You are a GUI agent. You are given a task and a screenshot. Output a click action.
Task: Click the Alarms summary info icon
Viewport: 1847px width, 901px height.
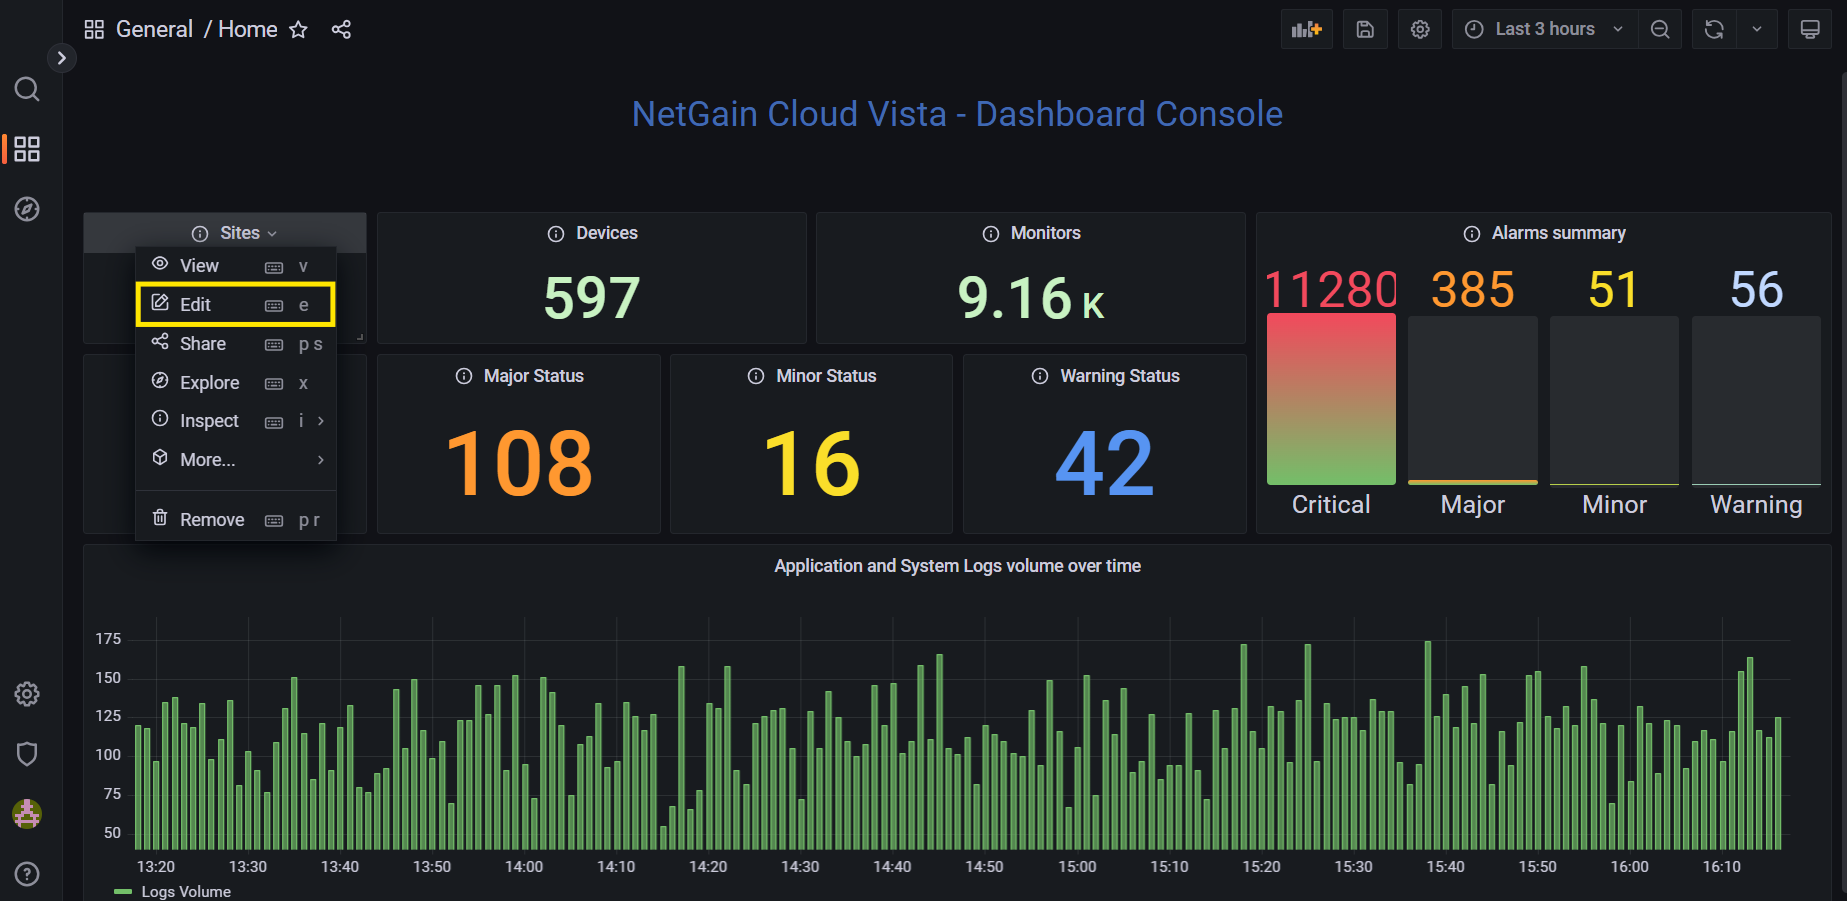tap(1472, 233)
